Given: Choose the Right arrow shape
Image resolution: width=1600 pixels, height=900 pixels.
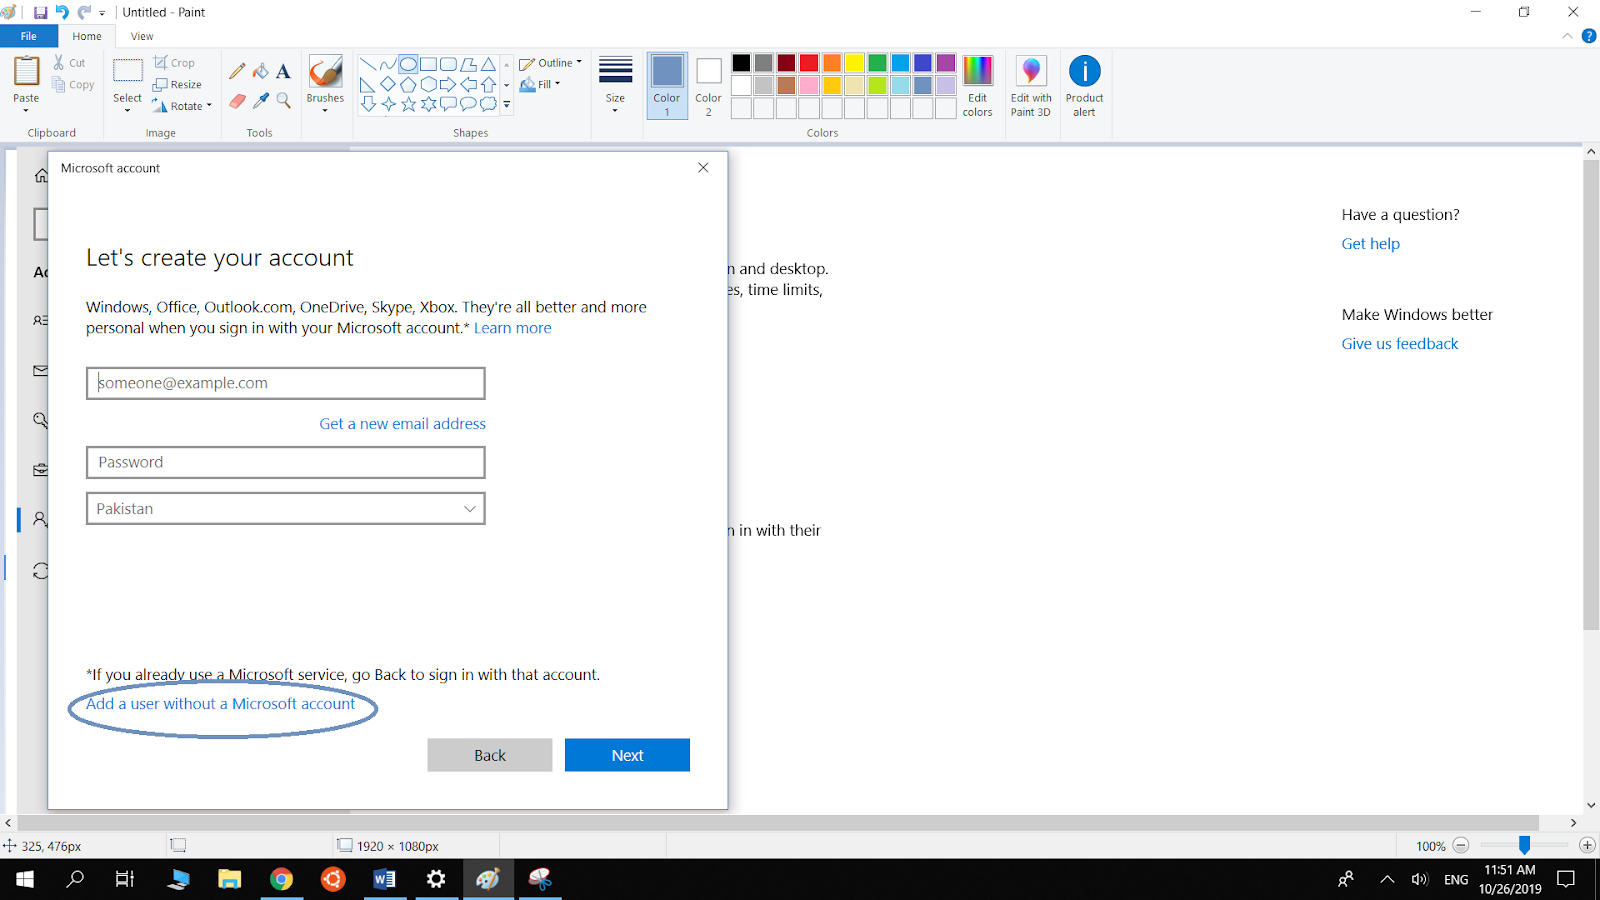Looking at the screenshot, I should 448,85.
